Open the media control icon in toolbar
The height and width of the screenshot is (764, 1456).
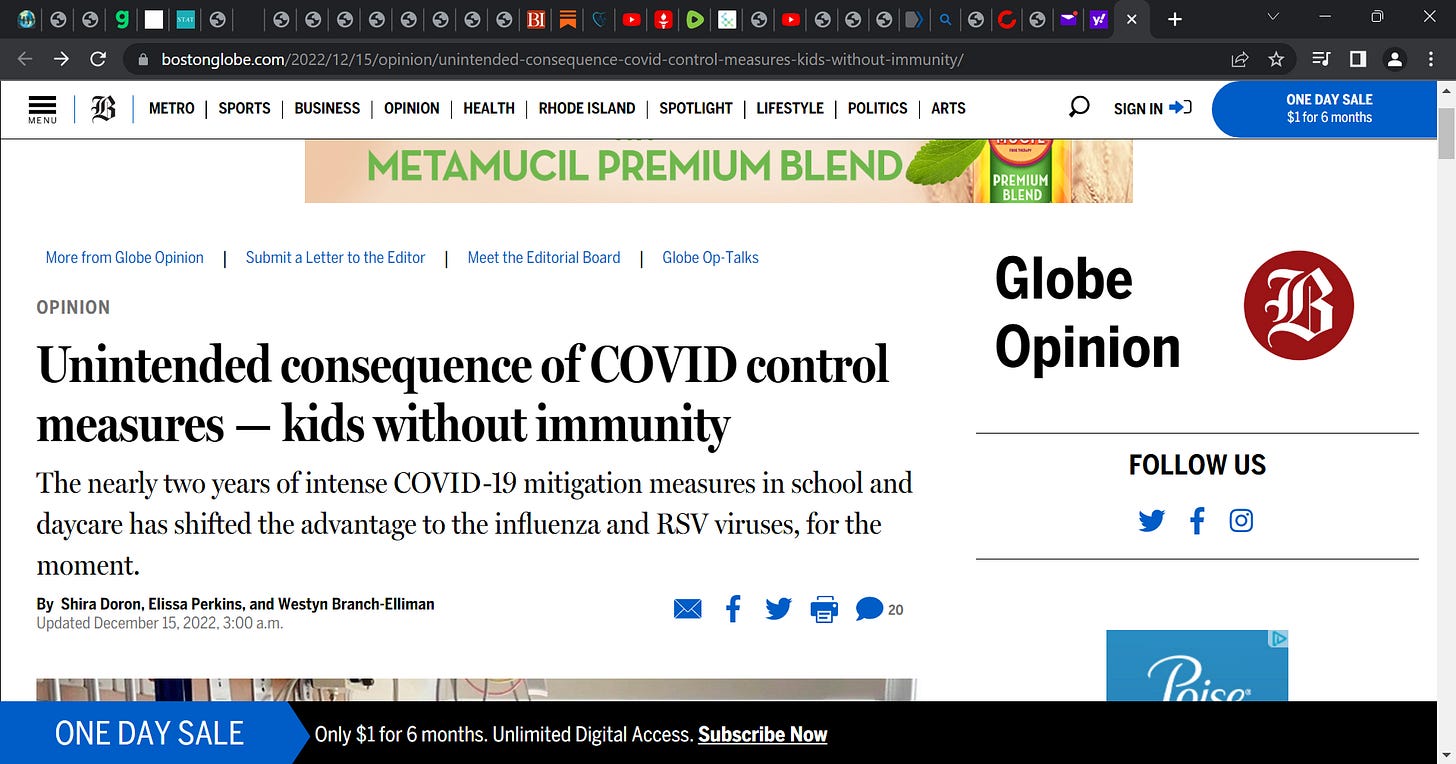pos(1321,59)
